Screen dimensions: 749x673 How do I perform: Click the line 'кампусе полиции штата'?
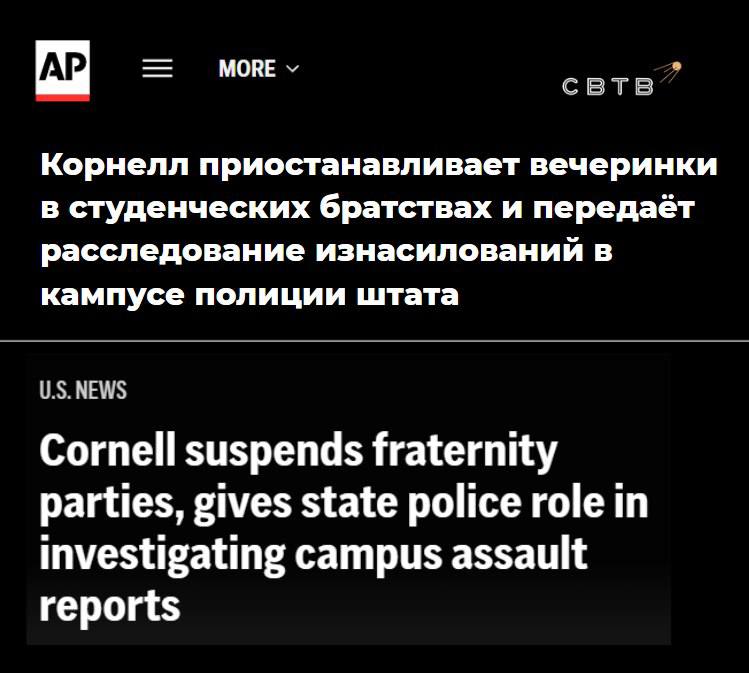[x=249, y=294]
